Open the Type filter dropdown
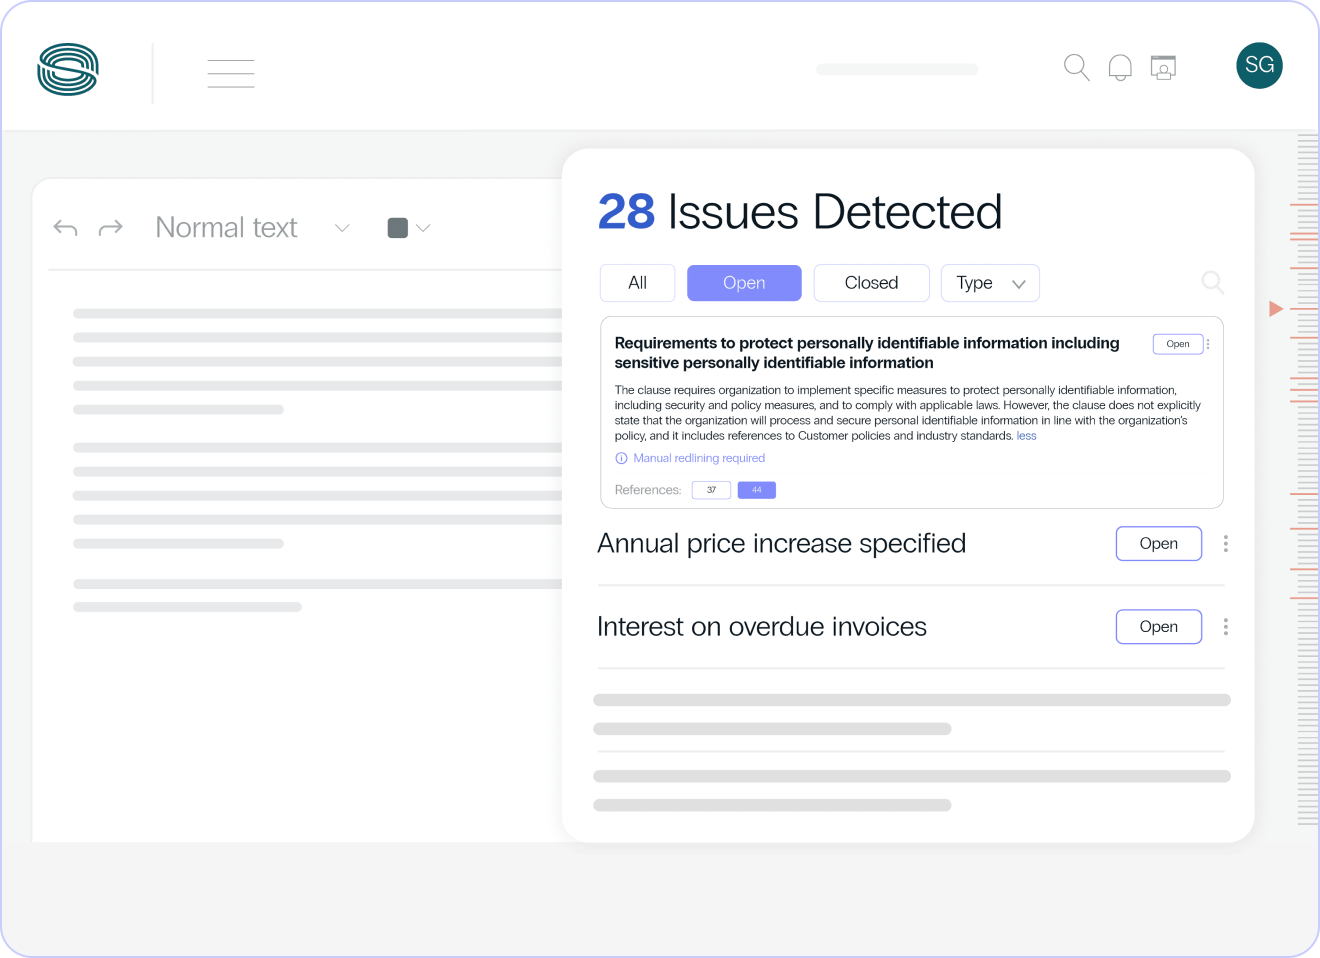1320x958 pixels. [x=990, y=283]
